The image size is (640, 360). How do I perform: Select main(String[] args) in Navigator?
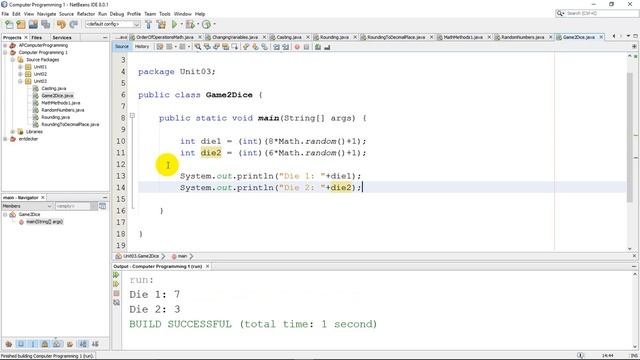(x=44, y=222)
